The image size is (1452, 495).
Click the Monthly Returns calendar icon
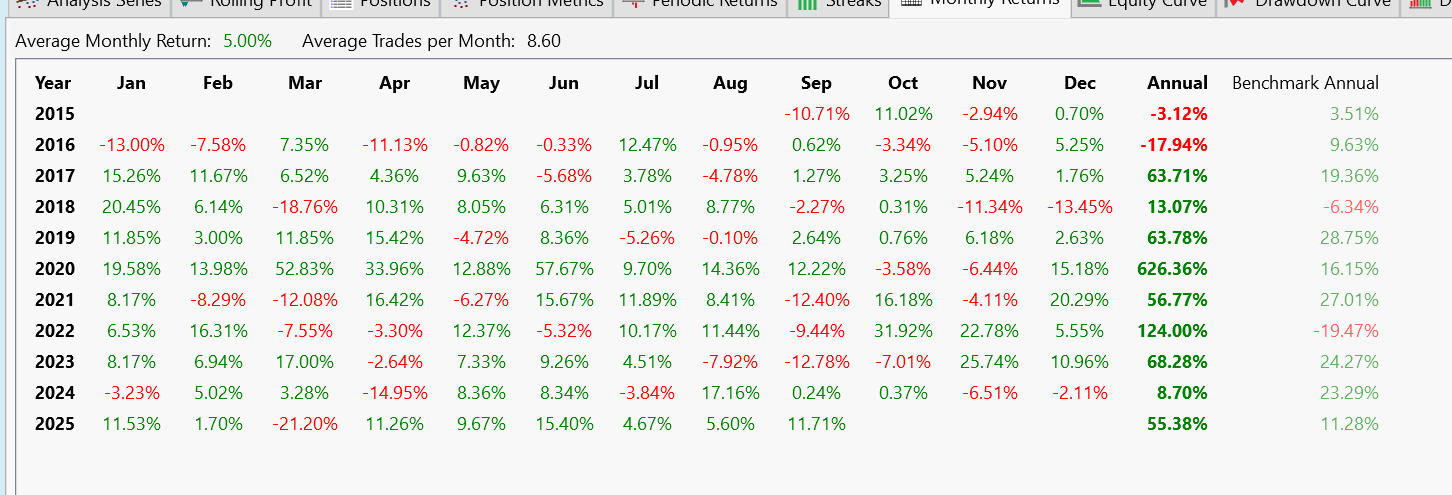tap(910, 3)
